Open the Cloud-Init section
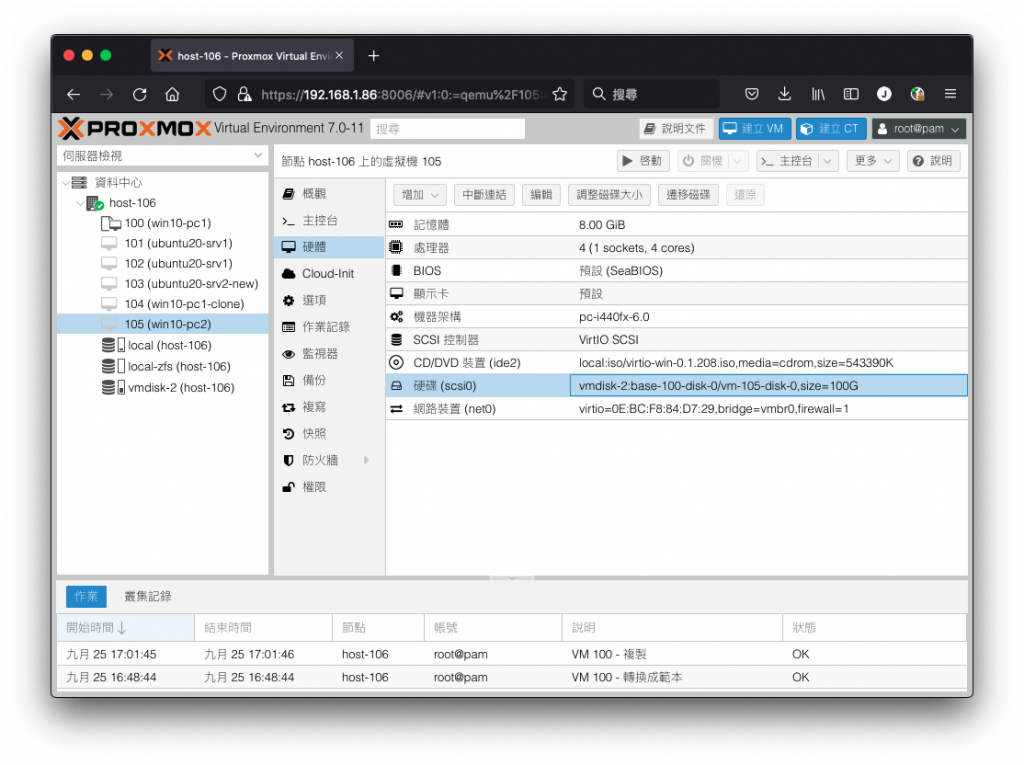 [329, 273]
